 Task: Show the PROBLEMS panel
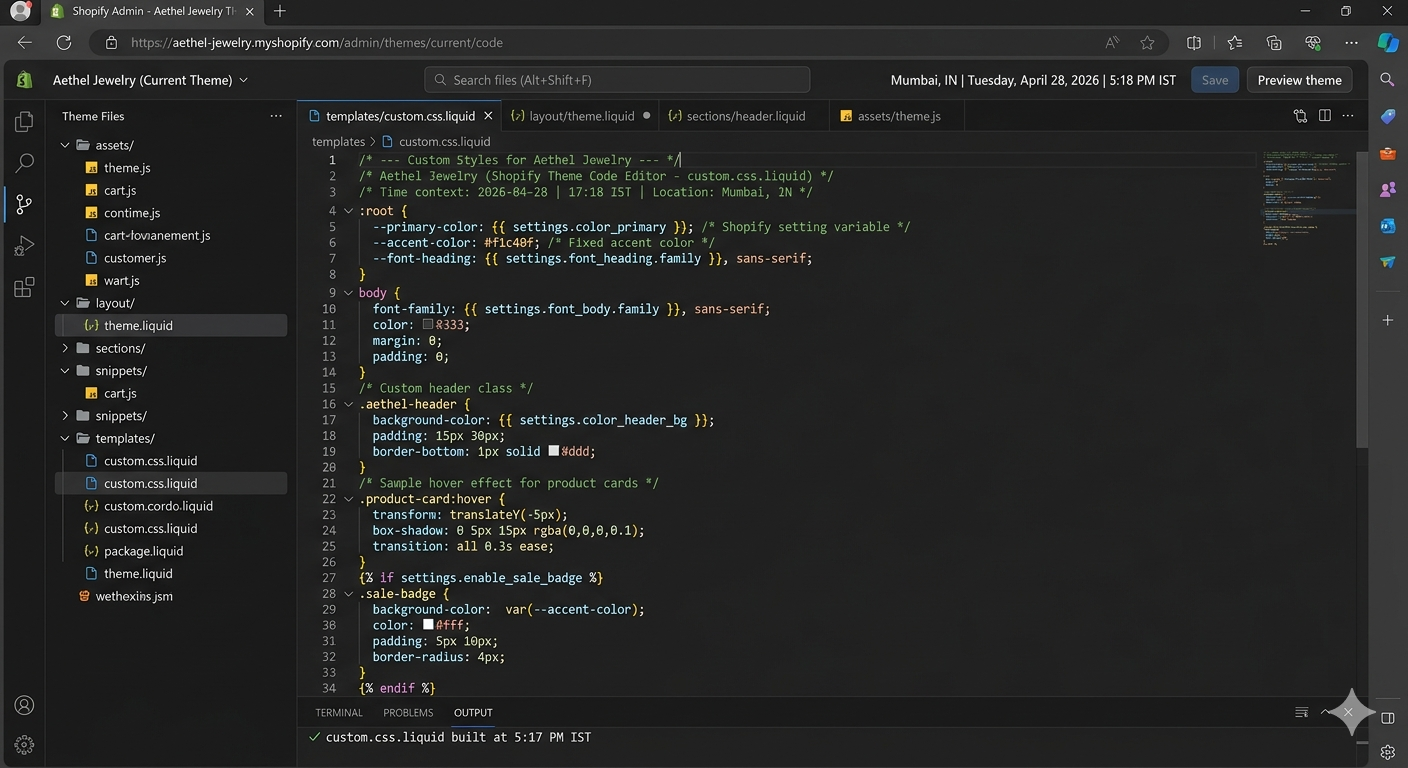[x=408, y=713]
